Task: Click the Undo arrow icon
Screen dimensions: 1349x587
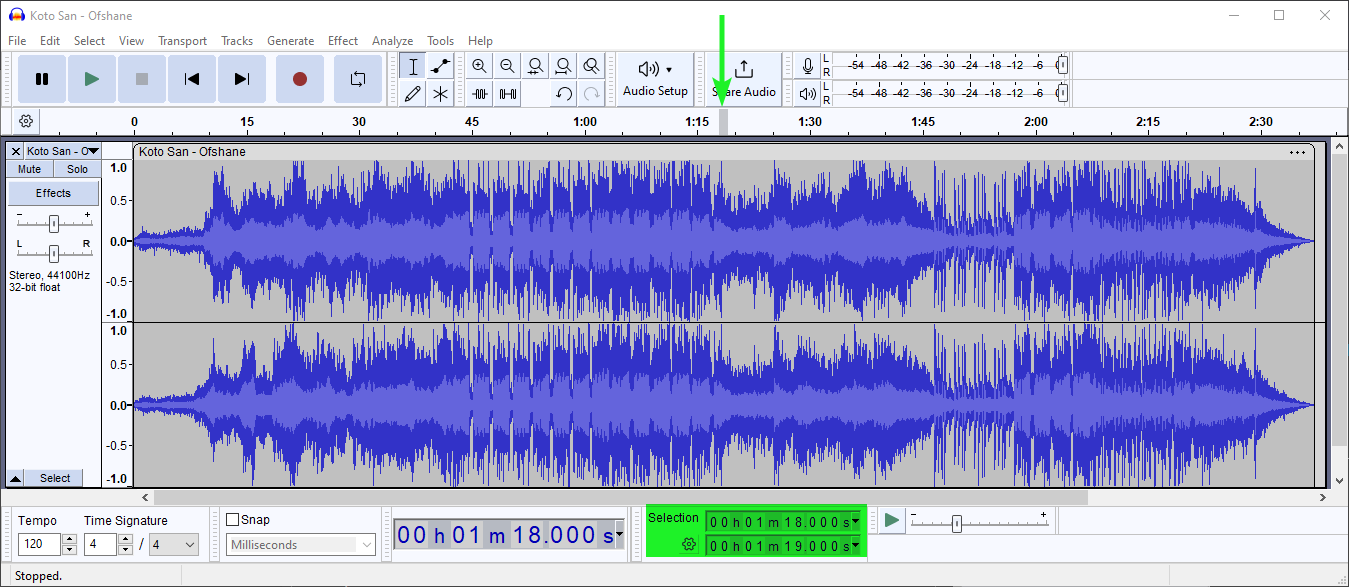Action: 564,94
